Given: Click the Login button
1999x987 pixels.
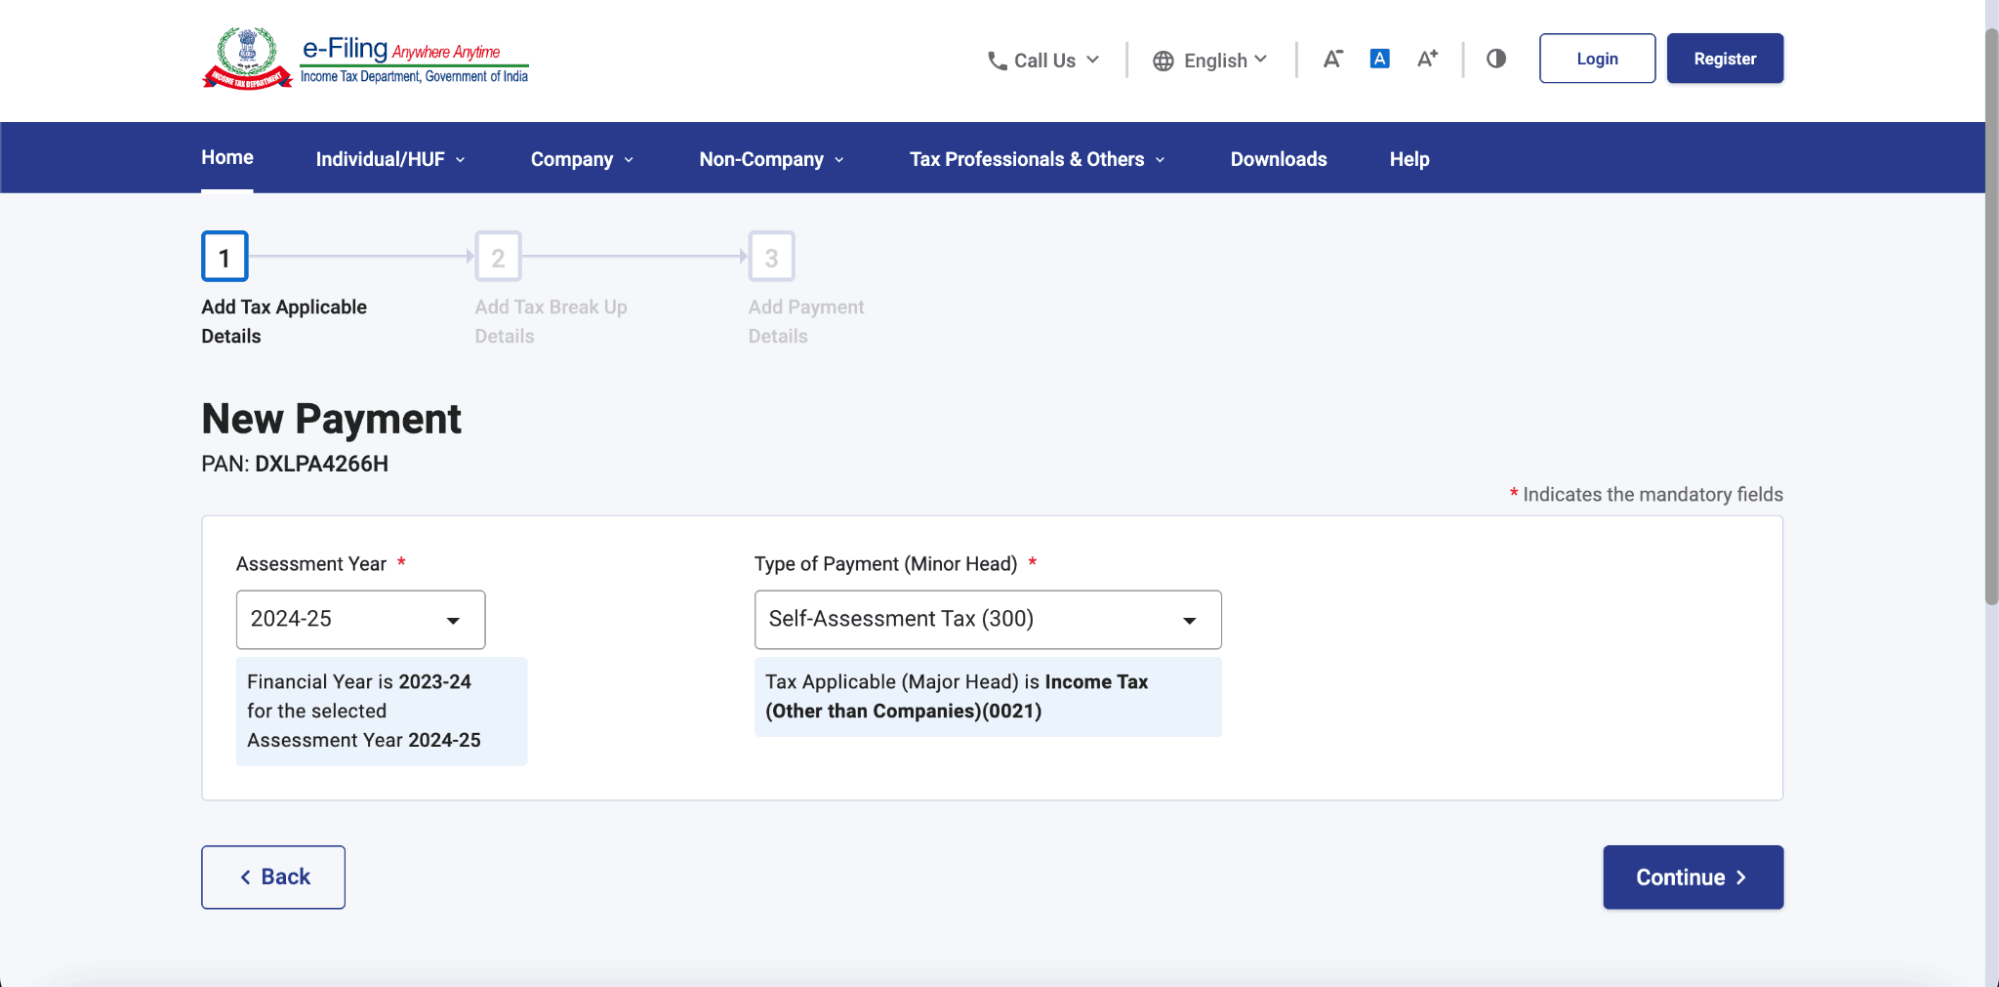Looking at the screenshot, I should pyautogui.click(x=1597, y=58).
